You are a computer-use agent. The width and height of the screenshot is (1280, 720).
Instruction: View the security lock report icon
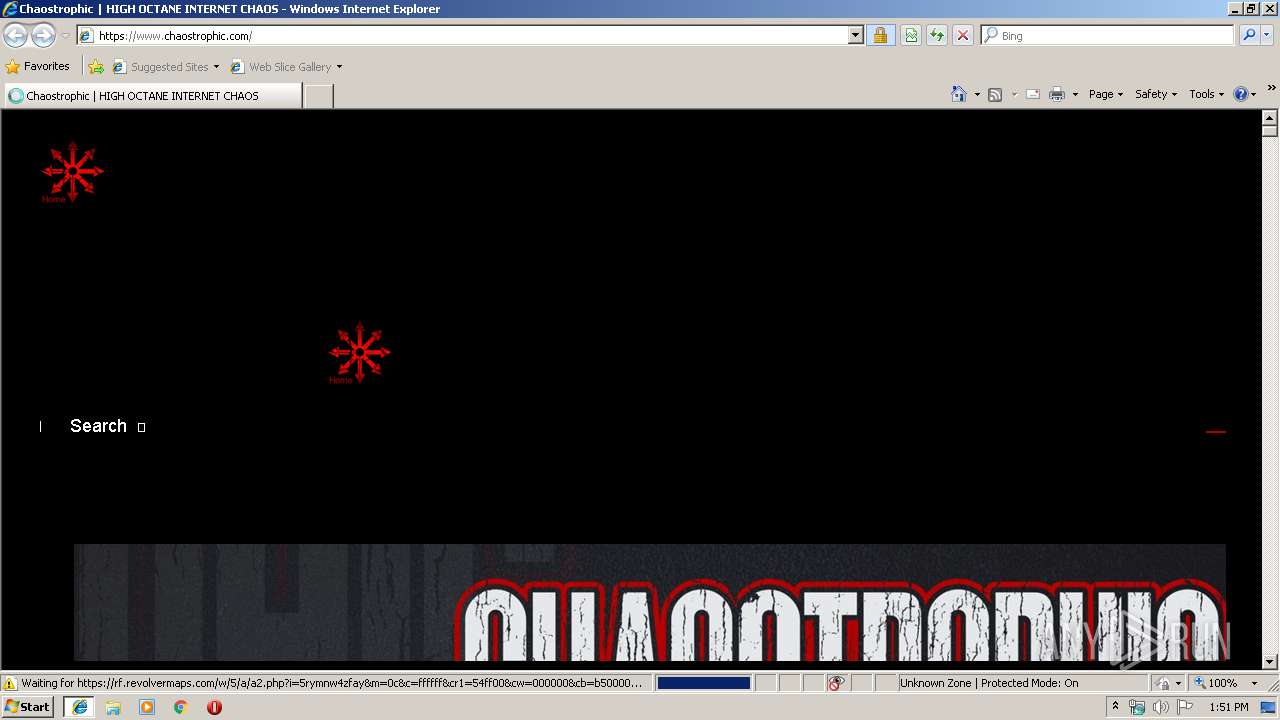[880, 36]
